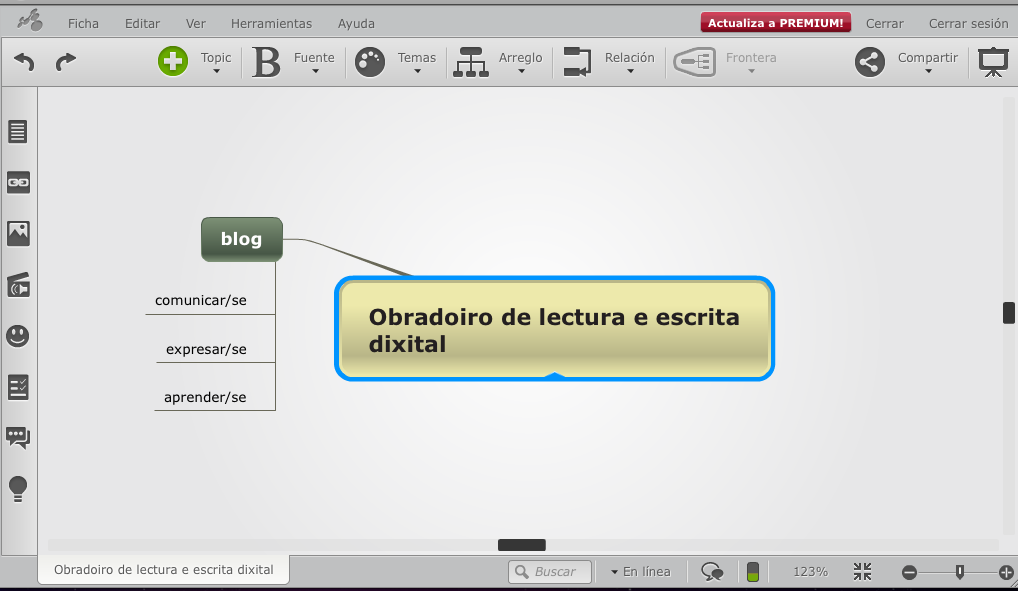The width and height of the screenshot is (1018, 591).
Task: Click the Cerrar sesión link
Action: [x=968, y=23]
